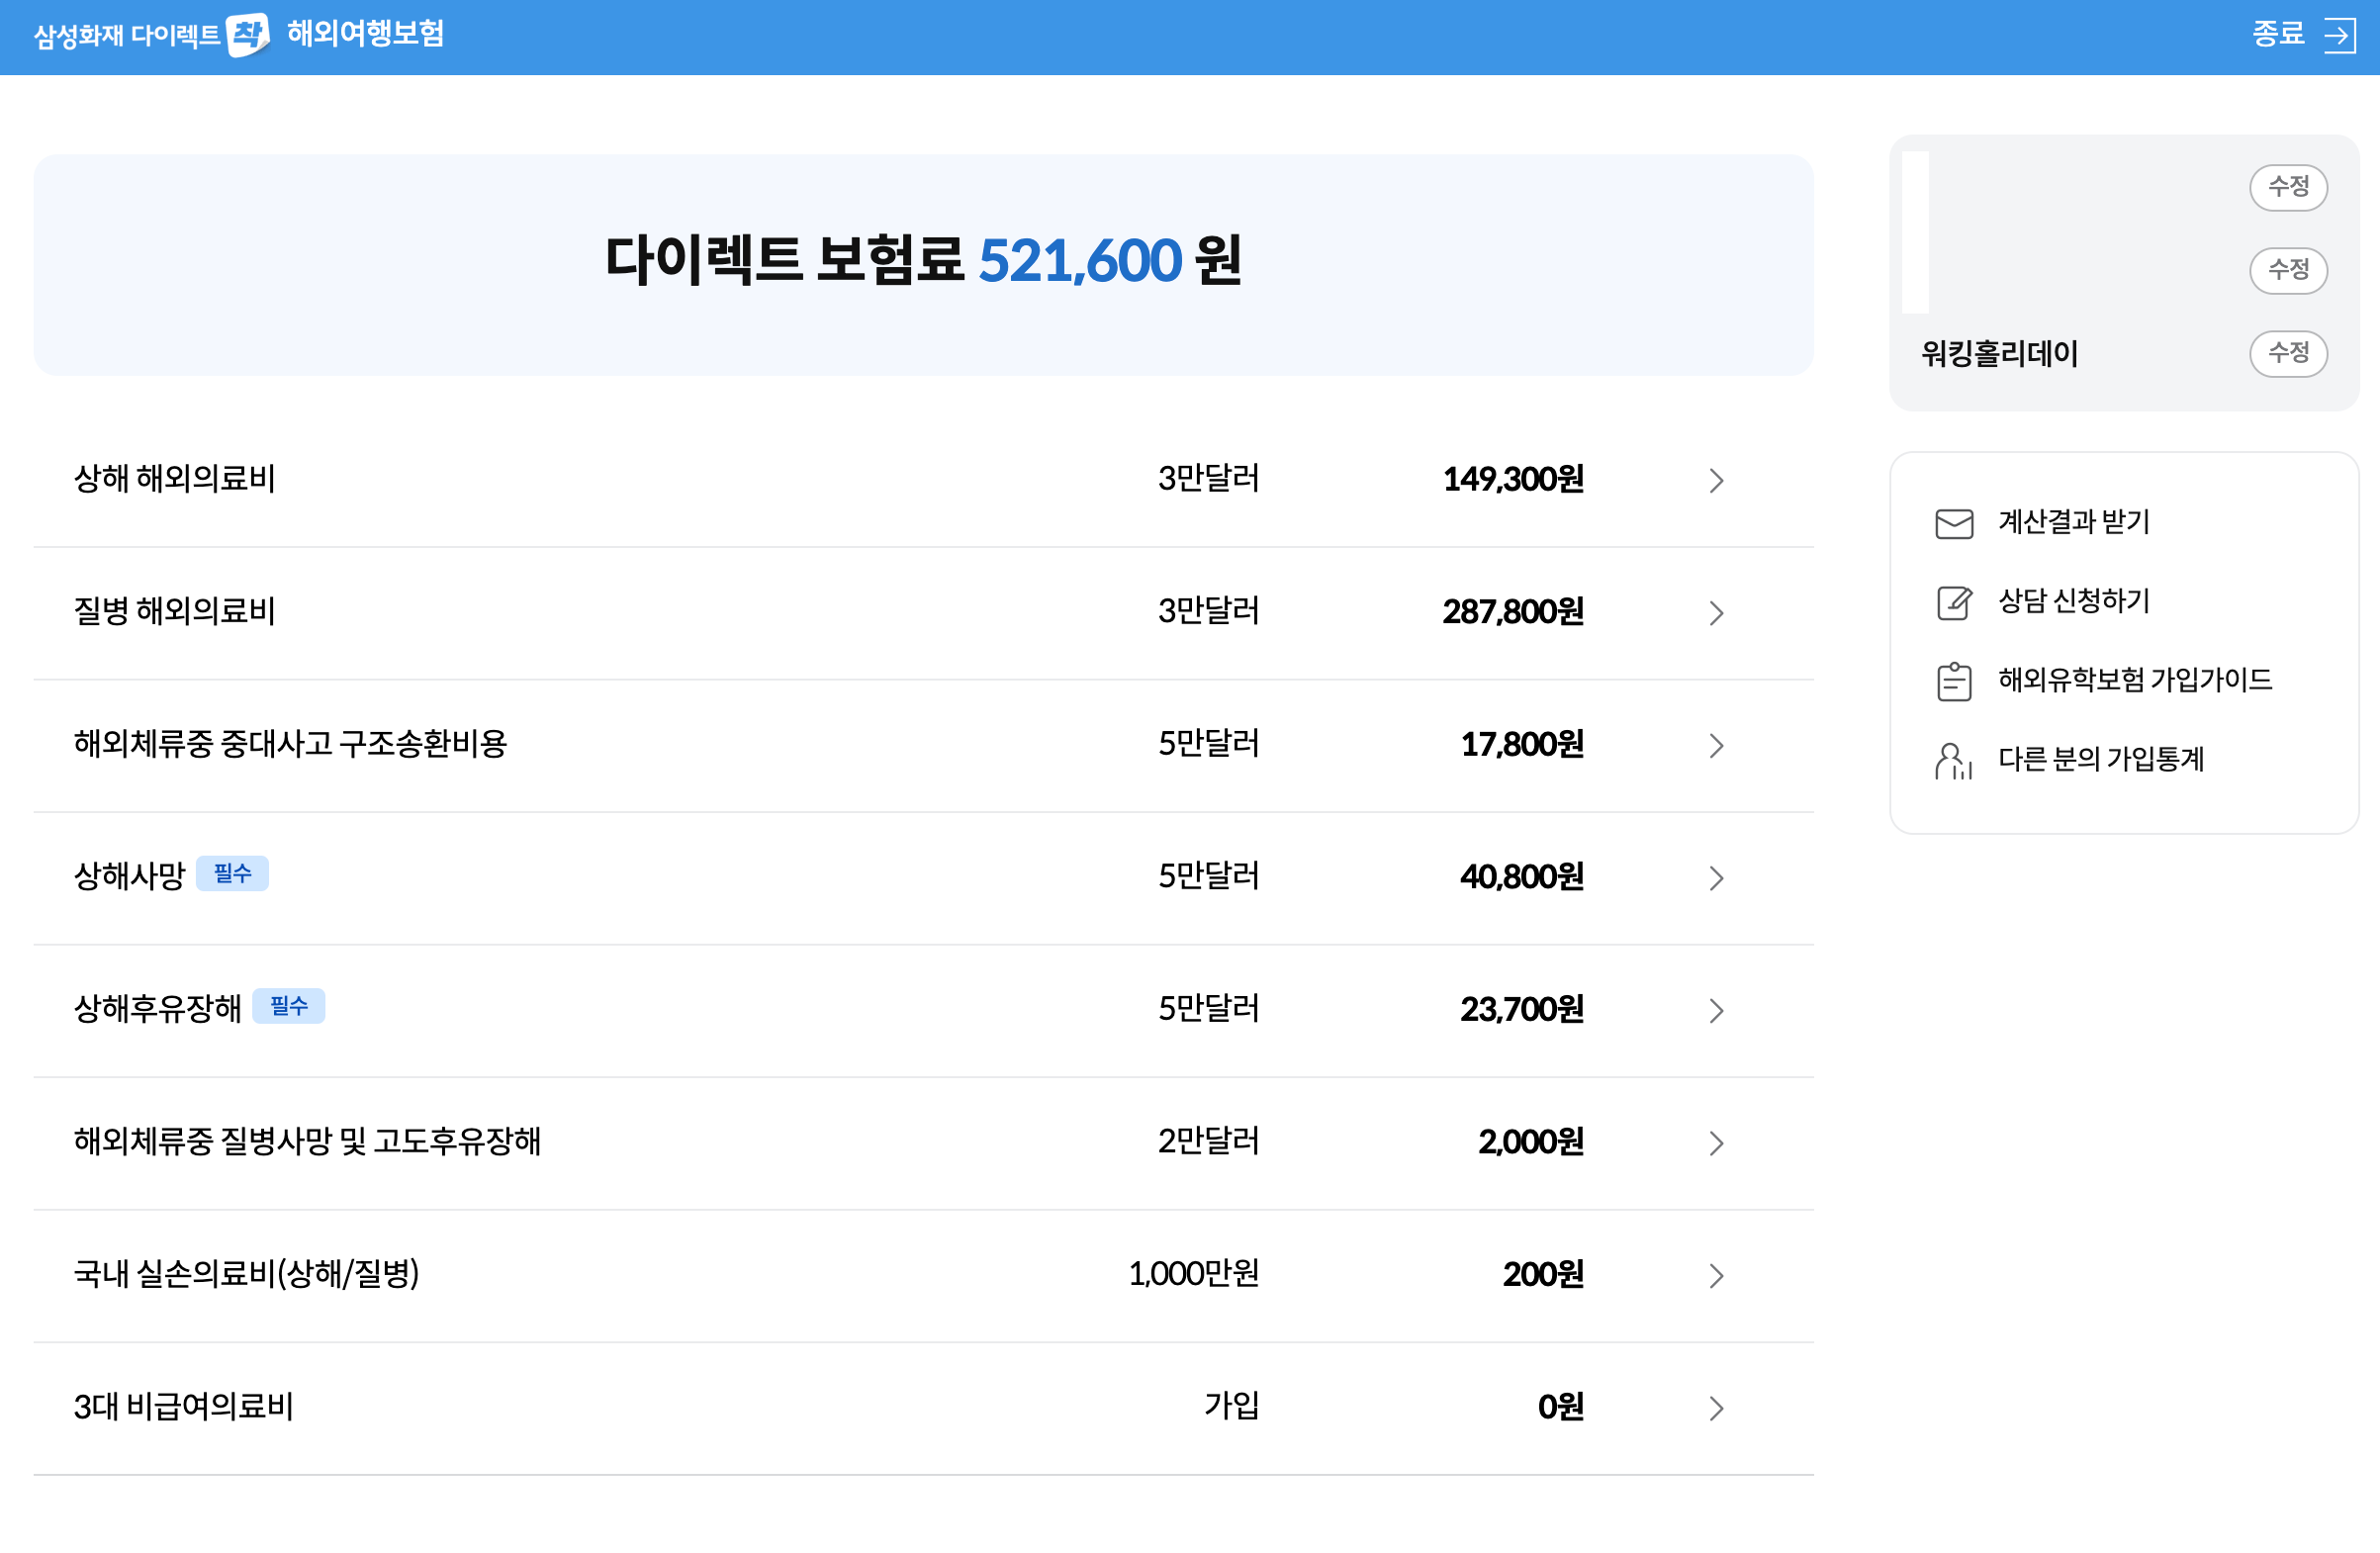The height and width of the screenshot is (1553, 2380).
Task: Expand the 3대 비급여의료비 row chevron
Action: 1716,1407
